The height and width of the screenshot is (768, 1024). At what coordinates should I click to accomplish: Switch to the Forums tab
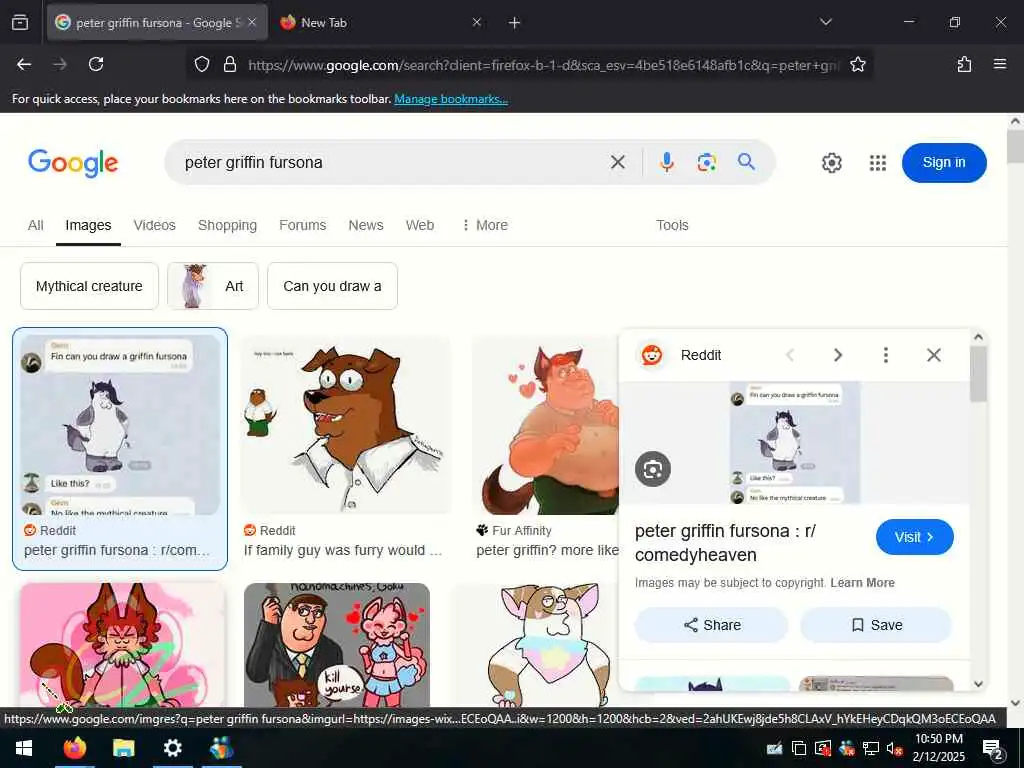click(x=302, y=225)
